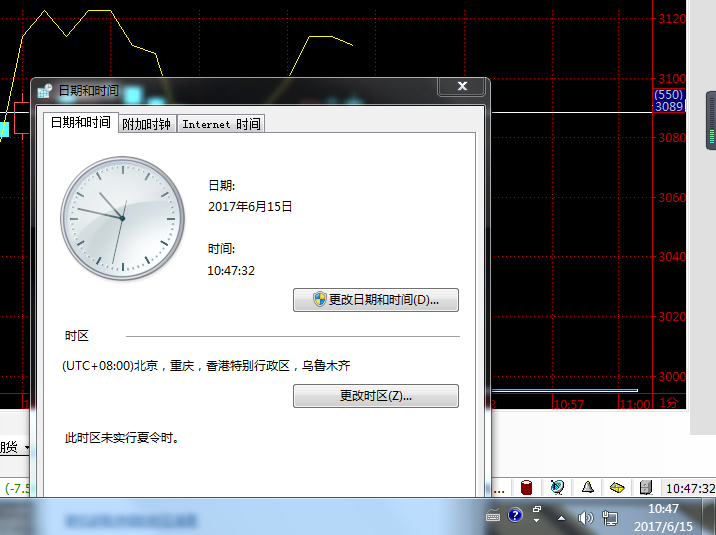Click the keyboard icon in the taskbar language bar
Viewport: 716px width, 535px height.
click(x=493, y=517)
